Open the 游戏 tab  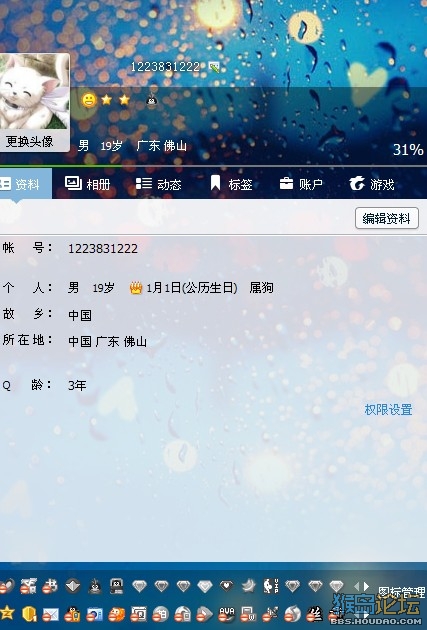tap(372, 184)
